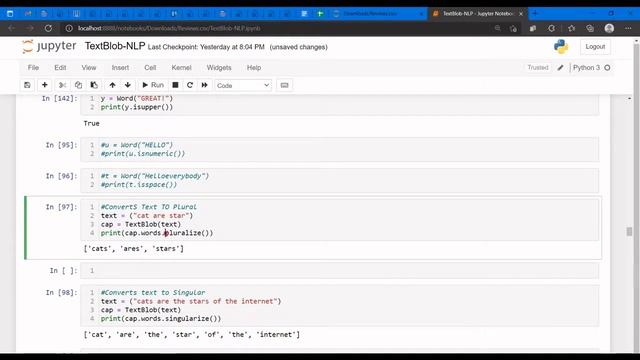Insert a cell below with the plus icon
The width and height of the screenshot is (640, 360).
click(44, 85)
